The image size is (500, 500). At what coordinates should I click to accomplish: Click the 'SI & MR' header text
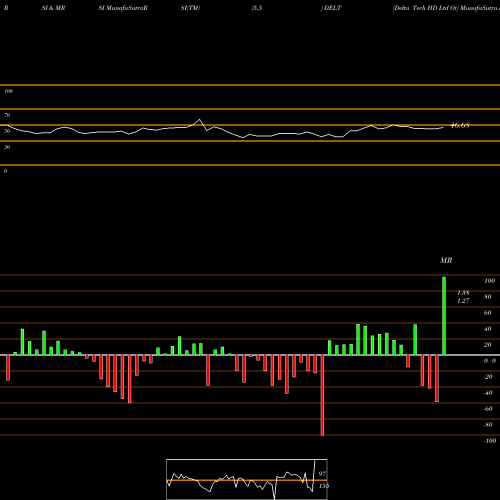(x=53, y=8)
